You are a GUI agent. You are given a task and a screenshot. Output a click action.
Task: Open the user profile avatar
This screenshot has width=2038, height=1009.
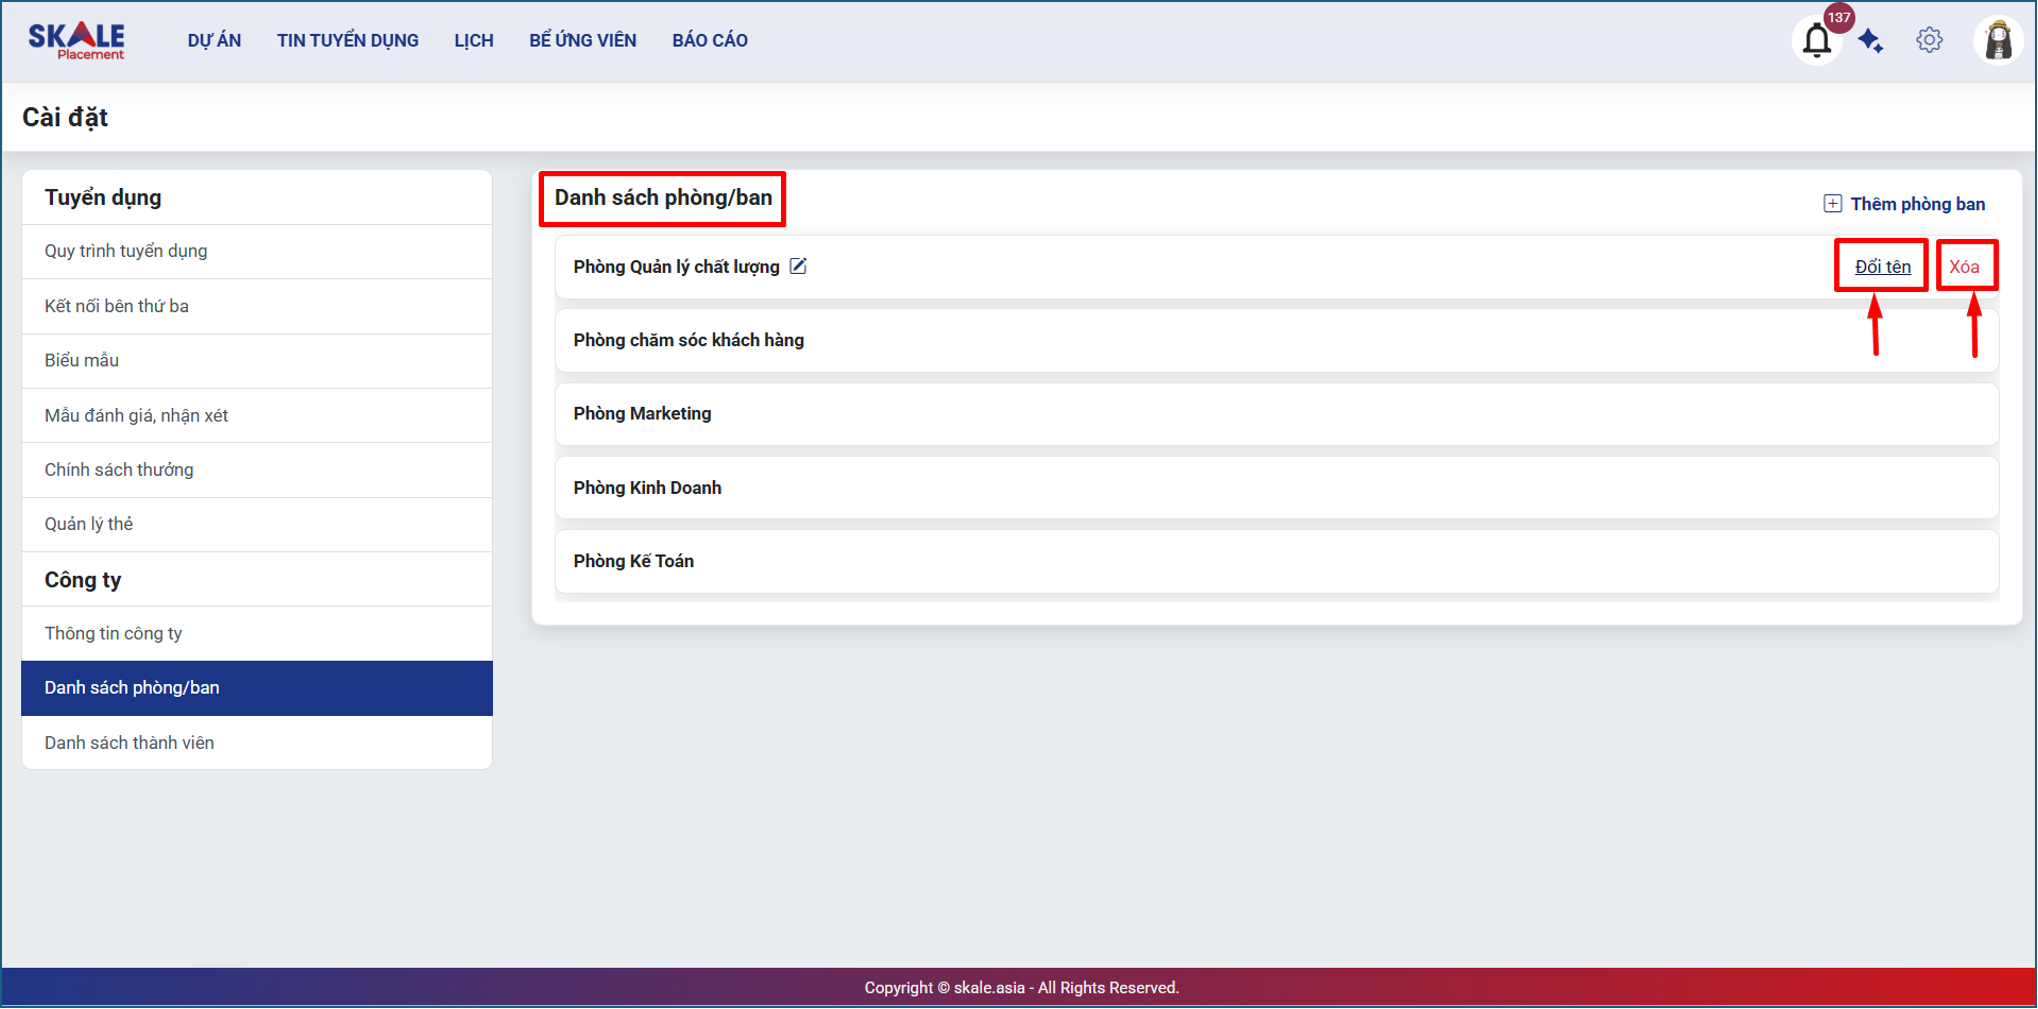click(1997, 41)
